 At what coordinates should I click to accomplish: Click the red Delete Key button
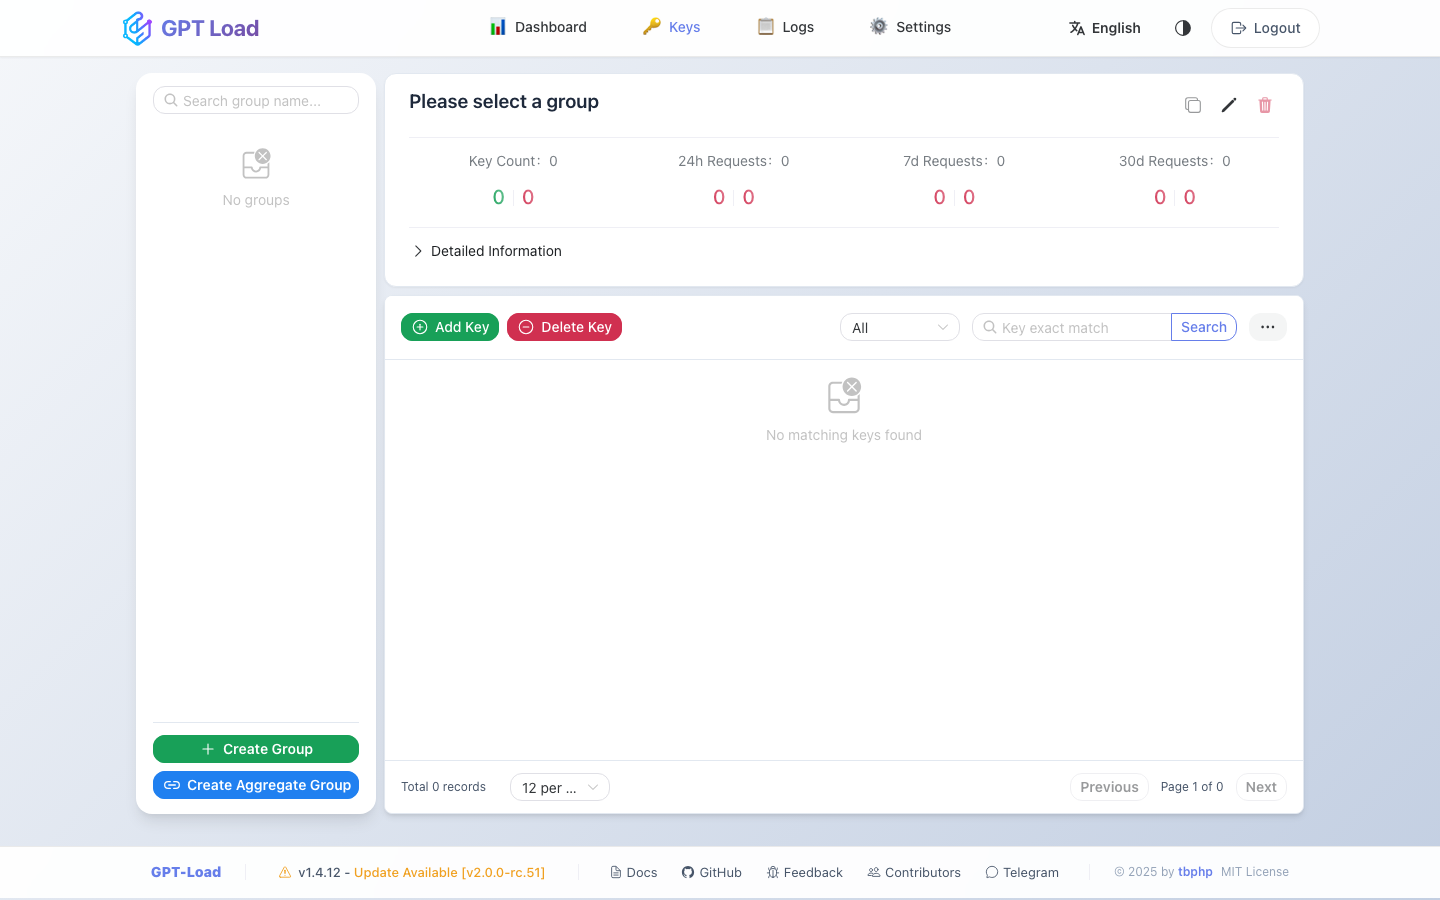pos(564,327)
